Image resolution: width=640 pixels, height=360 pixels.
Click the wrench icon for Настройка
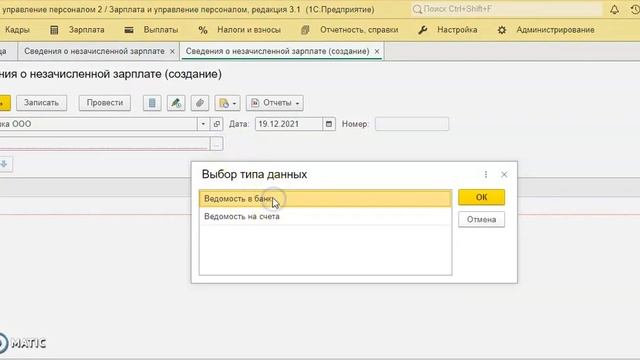click(422, 30)
